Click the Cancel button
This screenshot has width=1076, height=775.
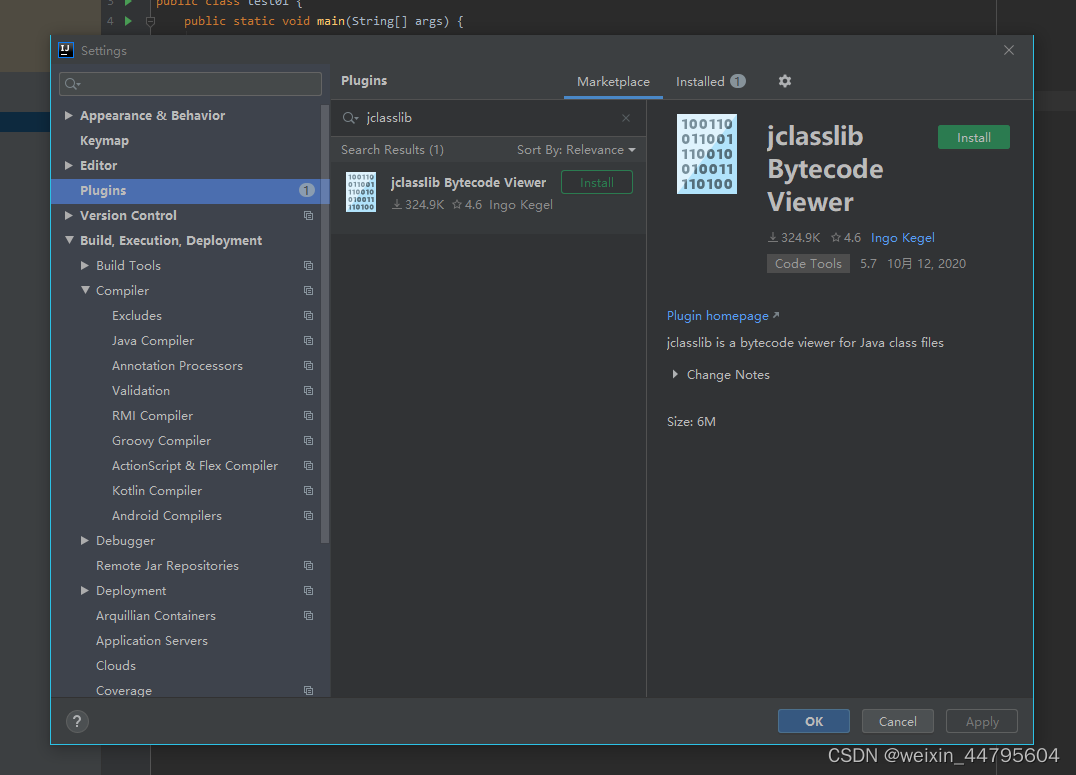(898, 721)
